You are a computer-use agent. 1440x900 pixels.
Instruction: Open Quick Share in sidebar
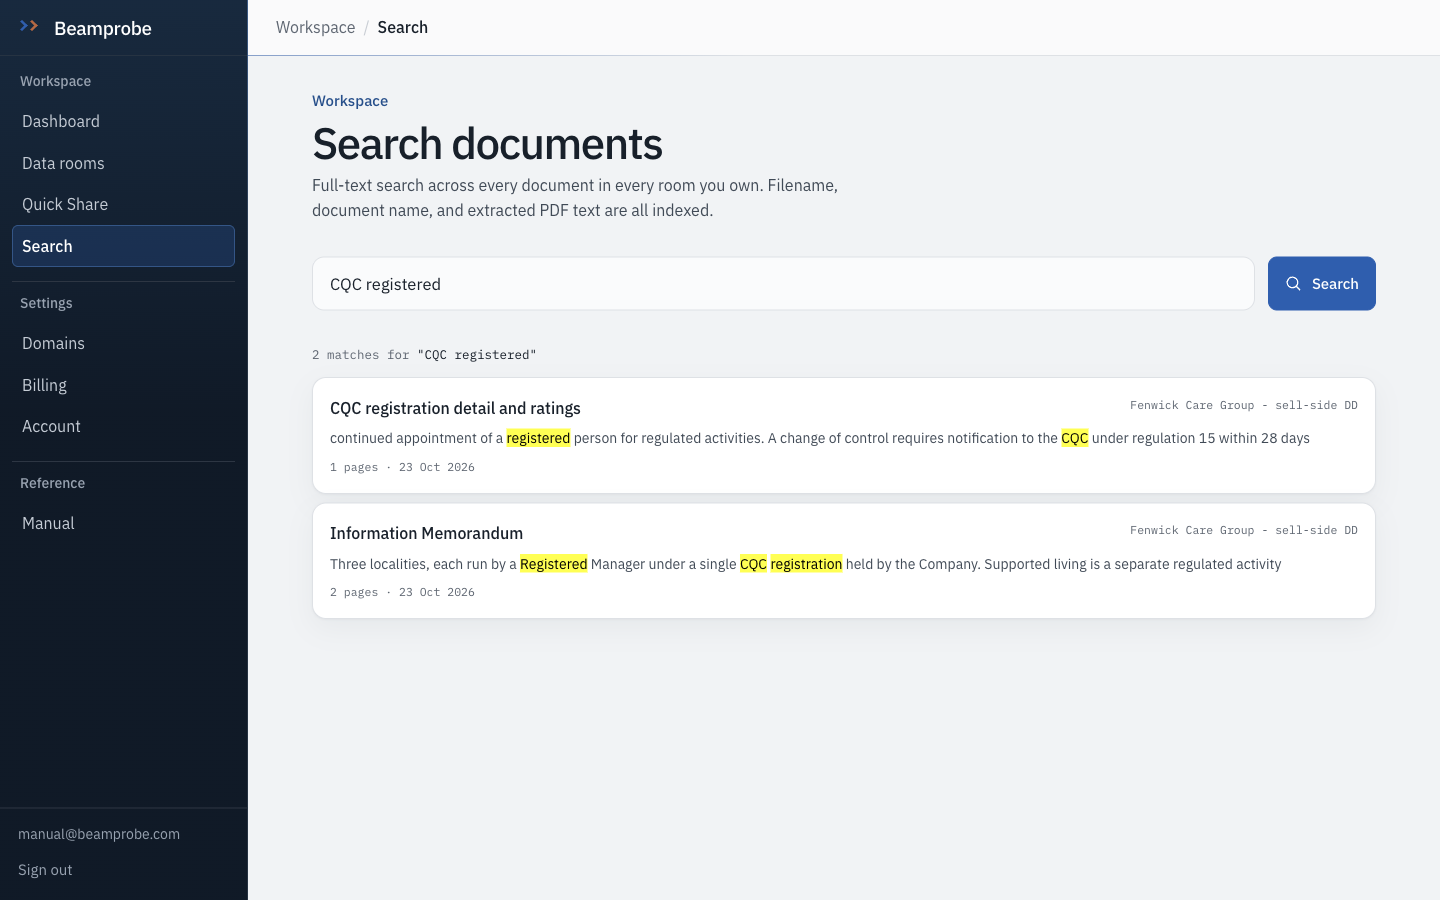[x=123, y=204]
